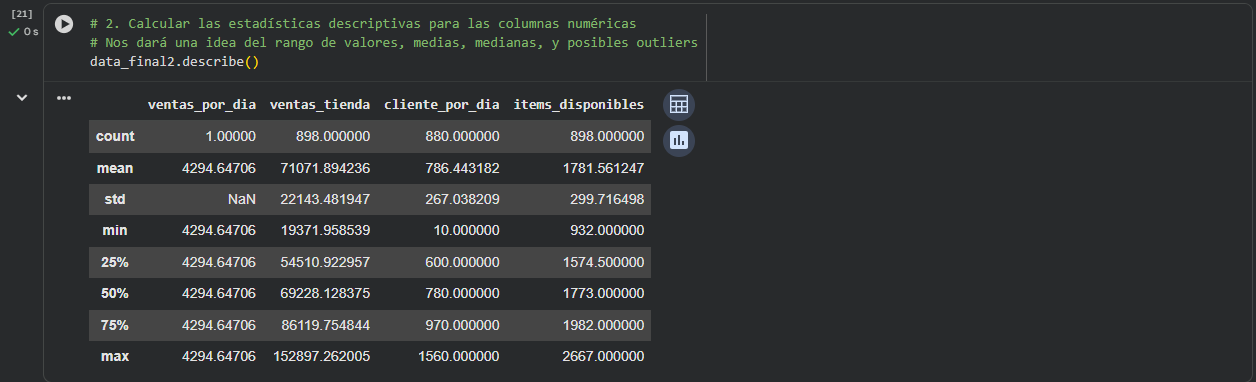The height and width of the screenshot is (382, 1256).
Task: Run cell 21 with the play button
Action: pyautogui.click(x=64, y=24)
